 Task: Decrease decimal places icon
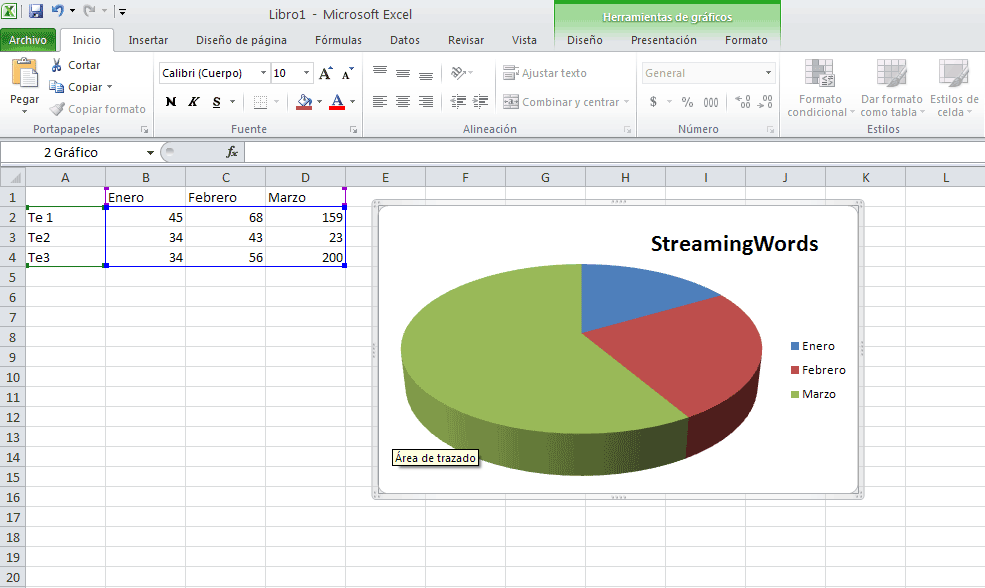[765, 102]
